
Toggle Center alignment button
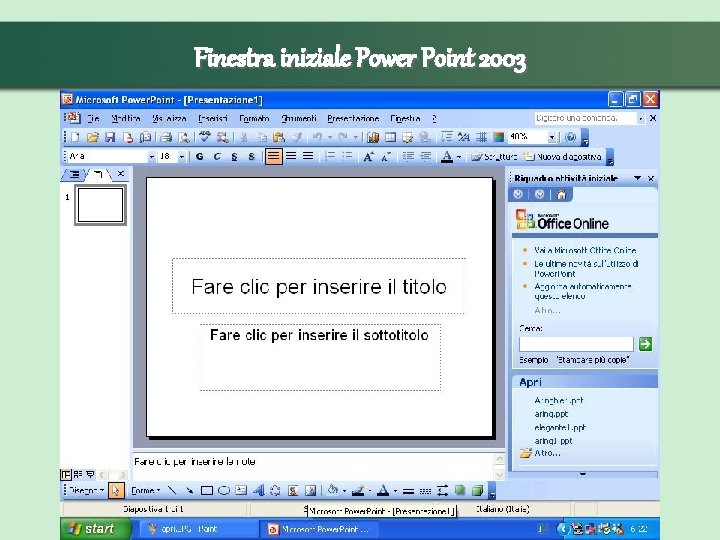(291, 156)
